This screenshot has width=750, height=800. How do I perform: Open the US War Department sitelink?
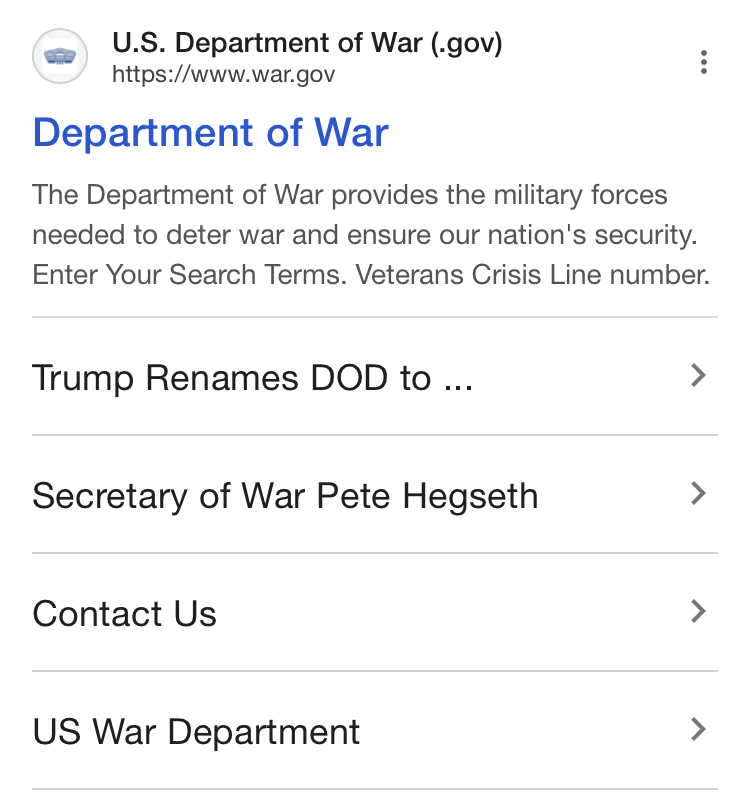[x=196, y=732]
